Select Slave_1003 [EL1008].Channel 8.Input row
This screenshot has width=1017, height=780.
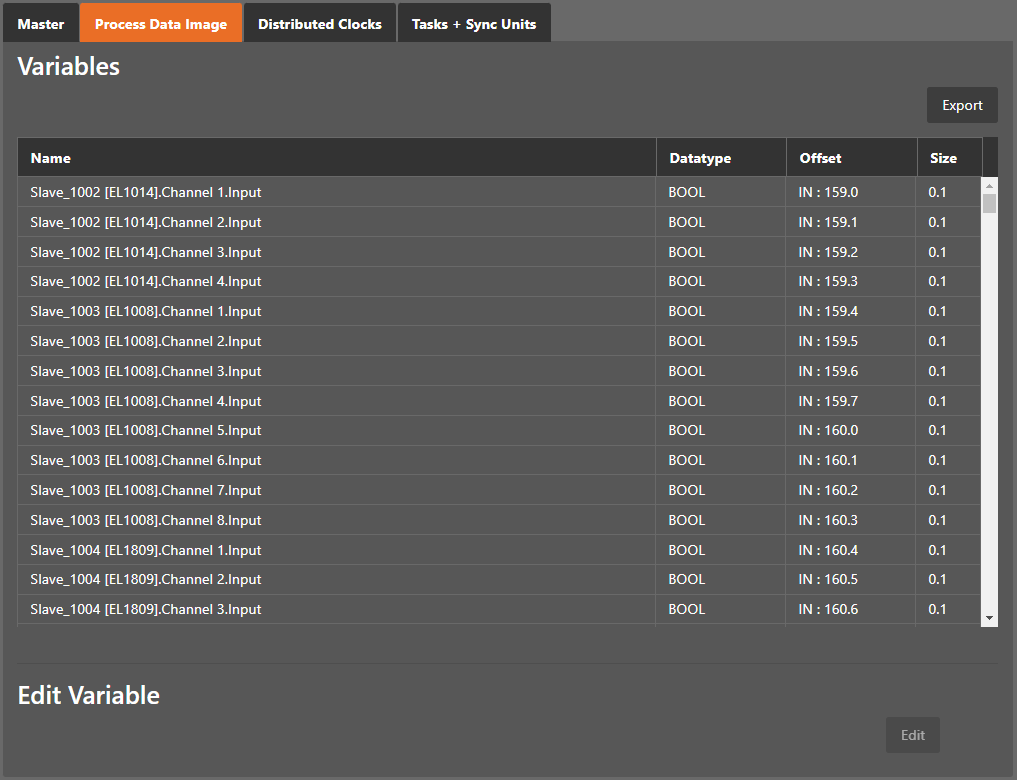coord(146,520)
